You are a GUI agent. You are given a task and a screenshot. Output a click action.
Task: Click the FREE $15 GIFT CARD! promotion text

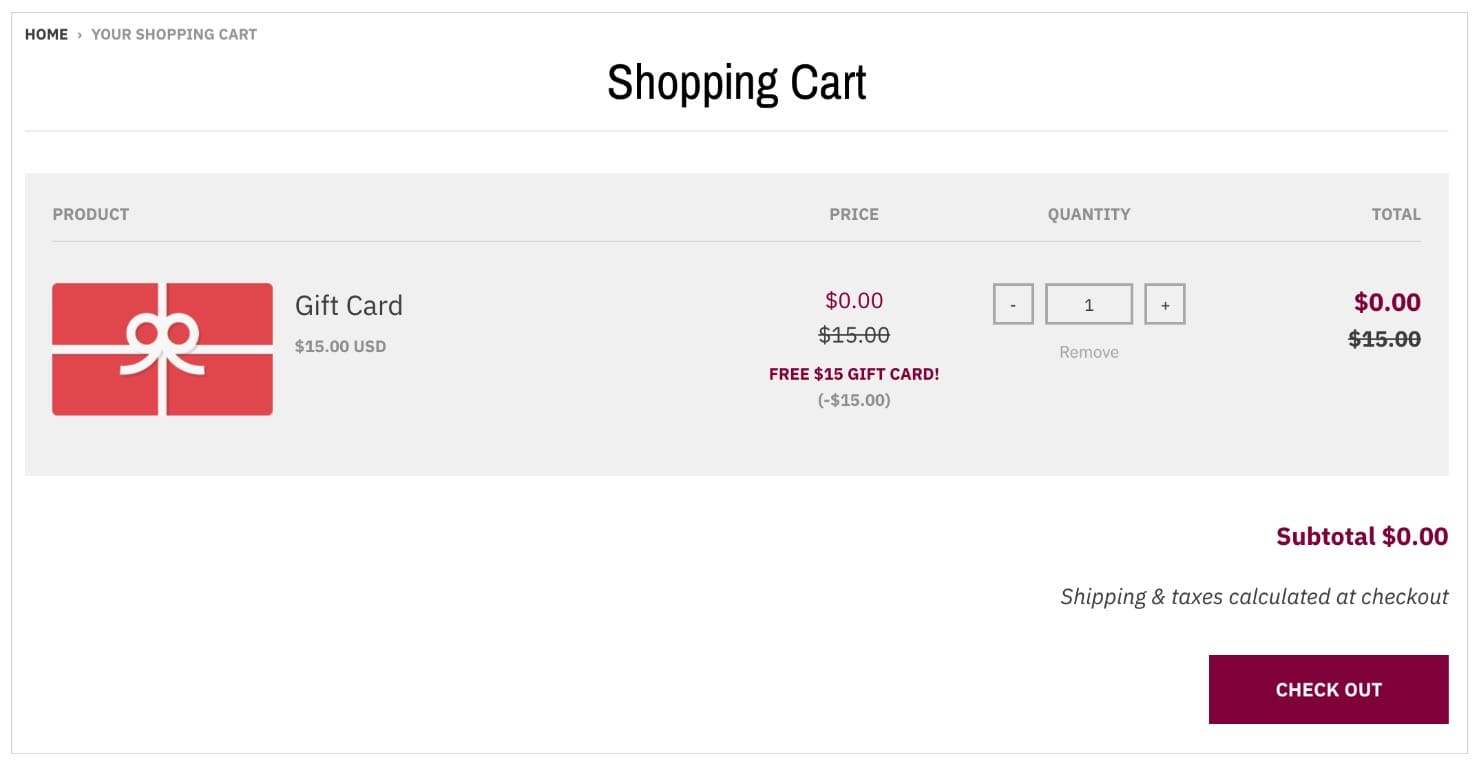[854, 374]
